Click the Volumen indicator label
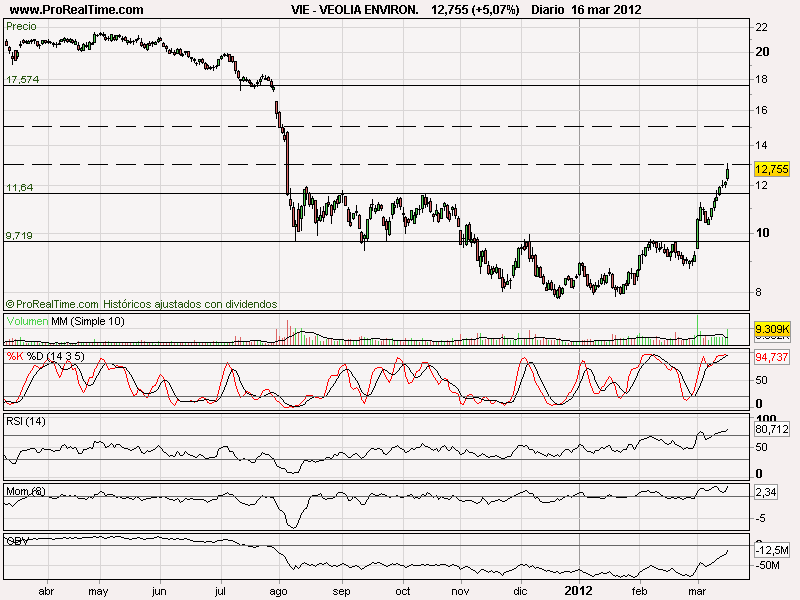 [27, 321]
